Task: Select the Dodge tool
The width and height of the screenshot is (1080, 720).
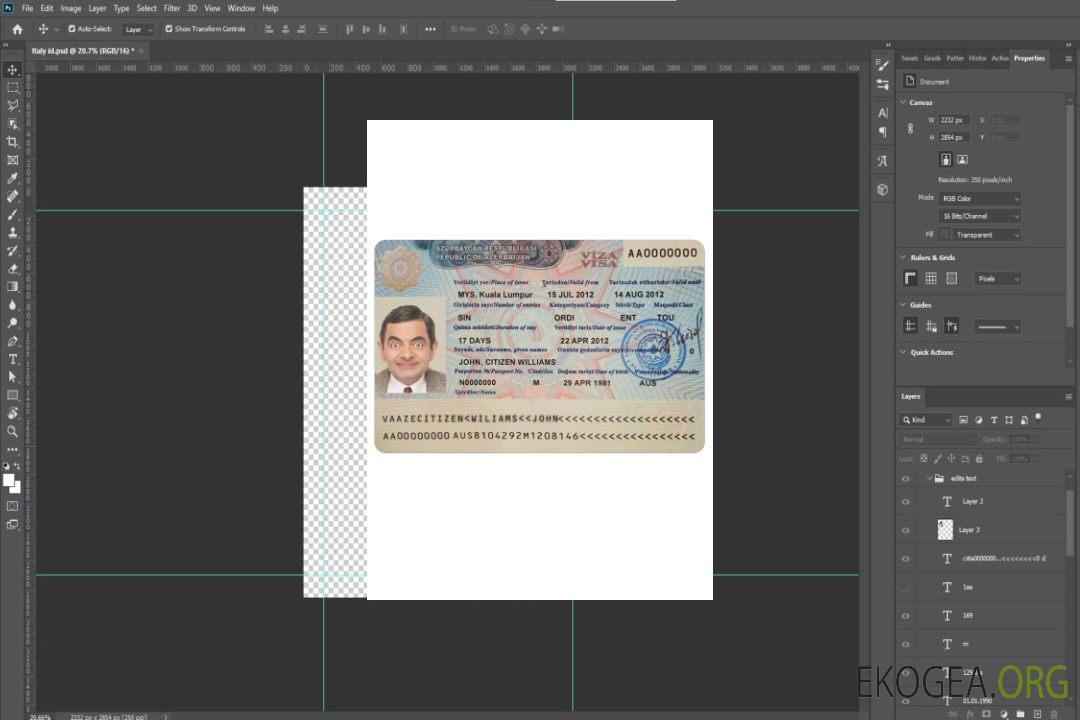Action: tap(12, 322)
